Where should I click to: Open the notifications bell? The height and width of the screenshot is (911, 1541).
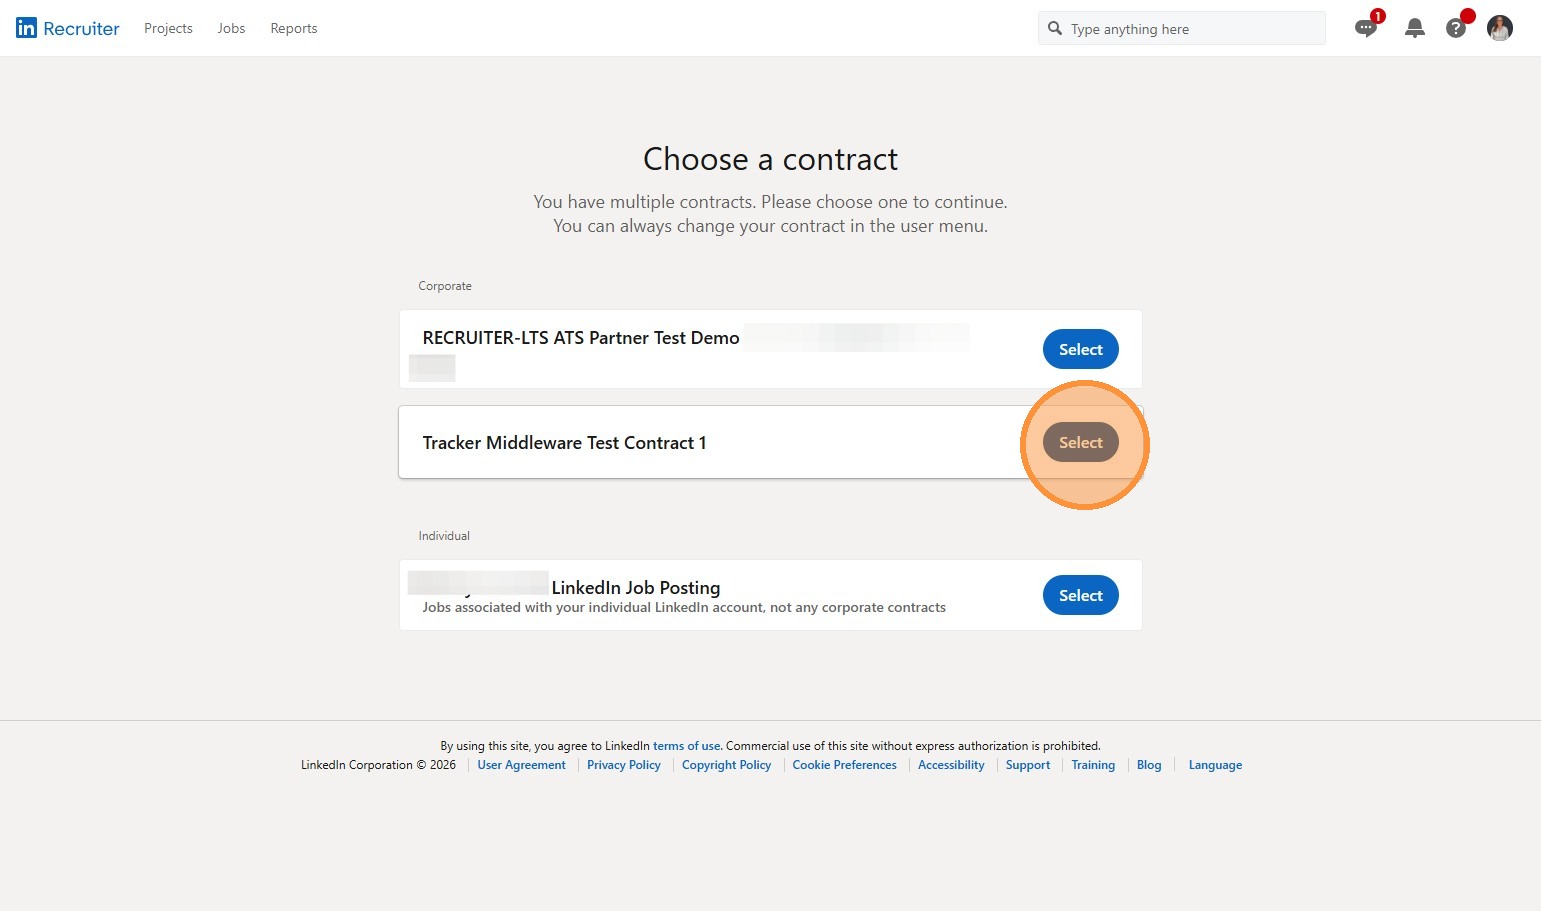pyautogui.click(x=1414, y=28)
